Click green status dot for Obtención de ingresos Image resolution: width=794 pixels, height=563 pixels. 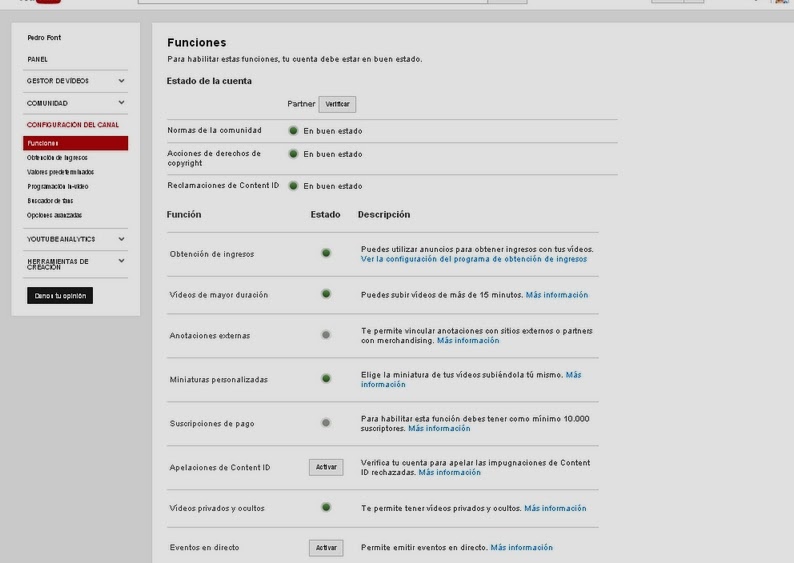point(326,253)
